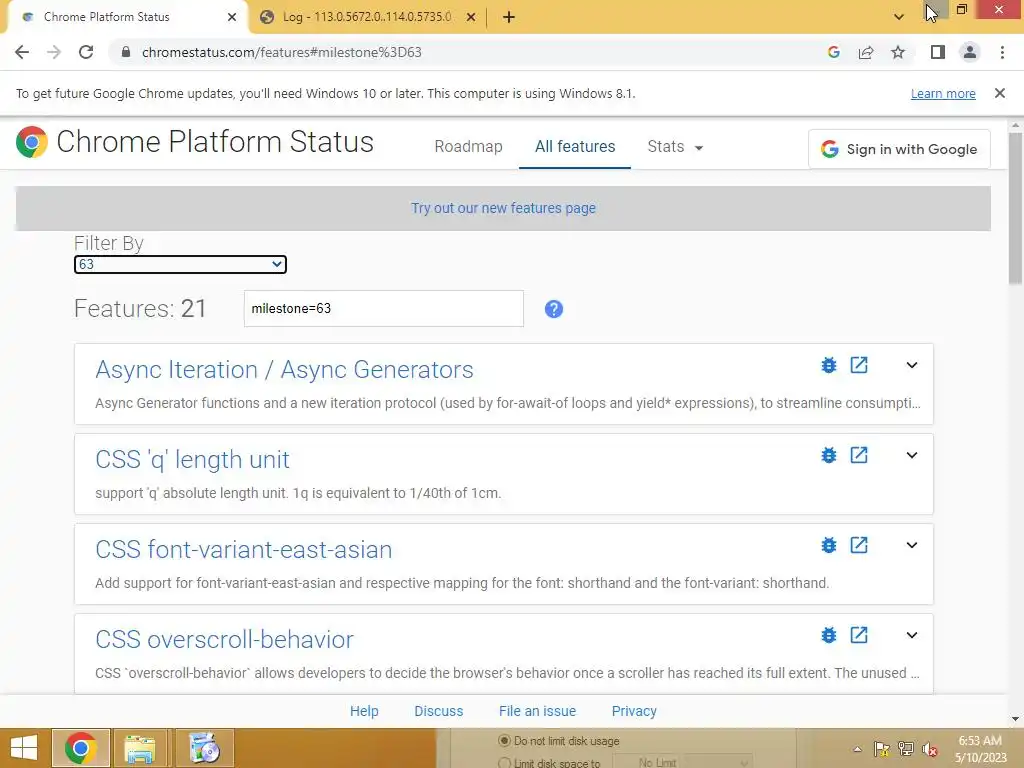Click the browser forward arrow
Screen dimensions: 1024x768
pyautogui.click(x=54, y=52)
